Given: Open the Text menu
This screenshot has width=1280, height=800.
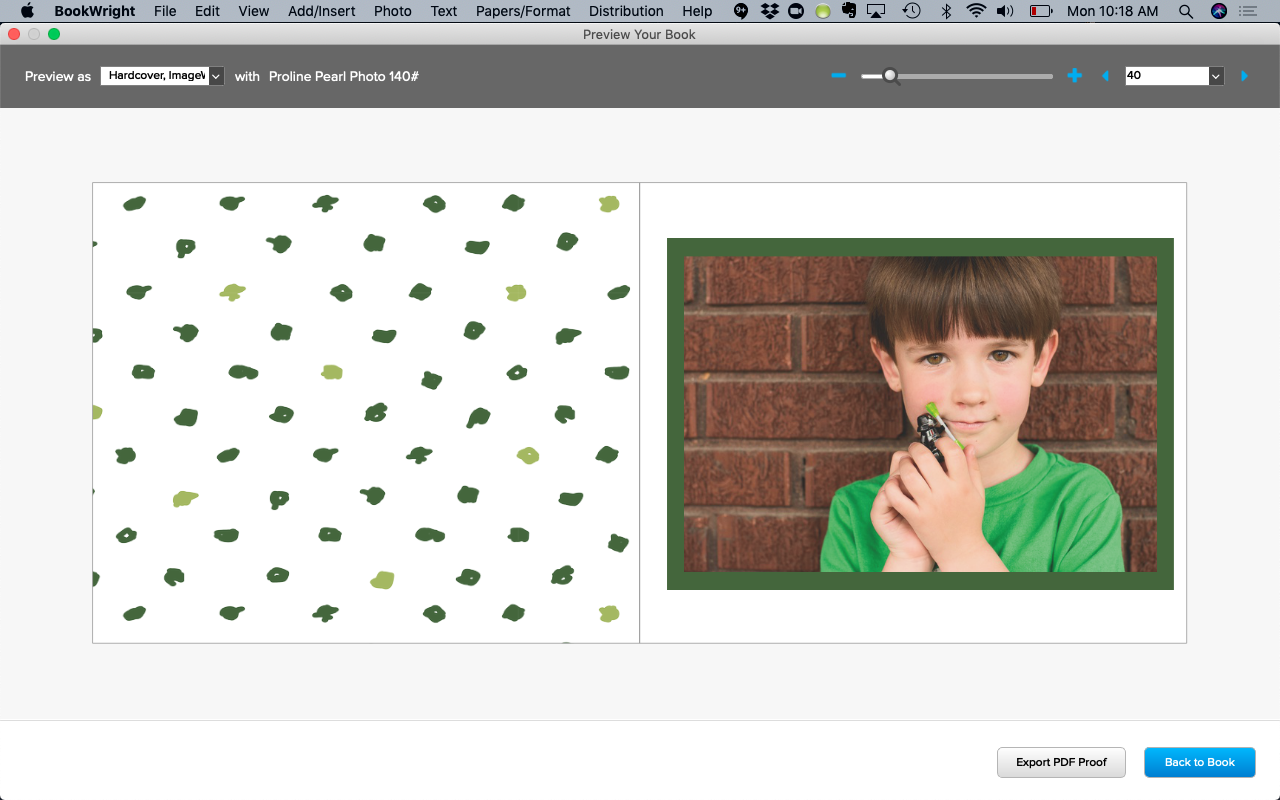Looking at the screenshot, I should pyautogui.click(x=444, y=11).
